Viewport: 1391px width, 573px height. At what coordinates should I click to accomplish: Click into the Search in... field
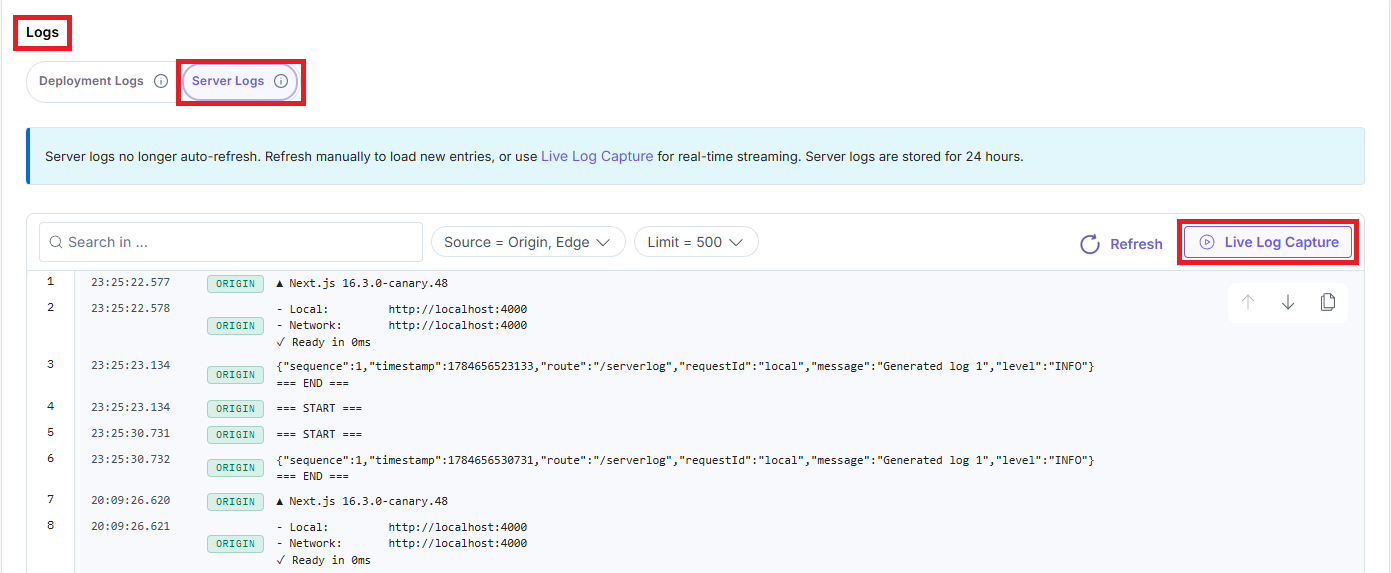[x=231, y=242]
